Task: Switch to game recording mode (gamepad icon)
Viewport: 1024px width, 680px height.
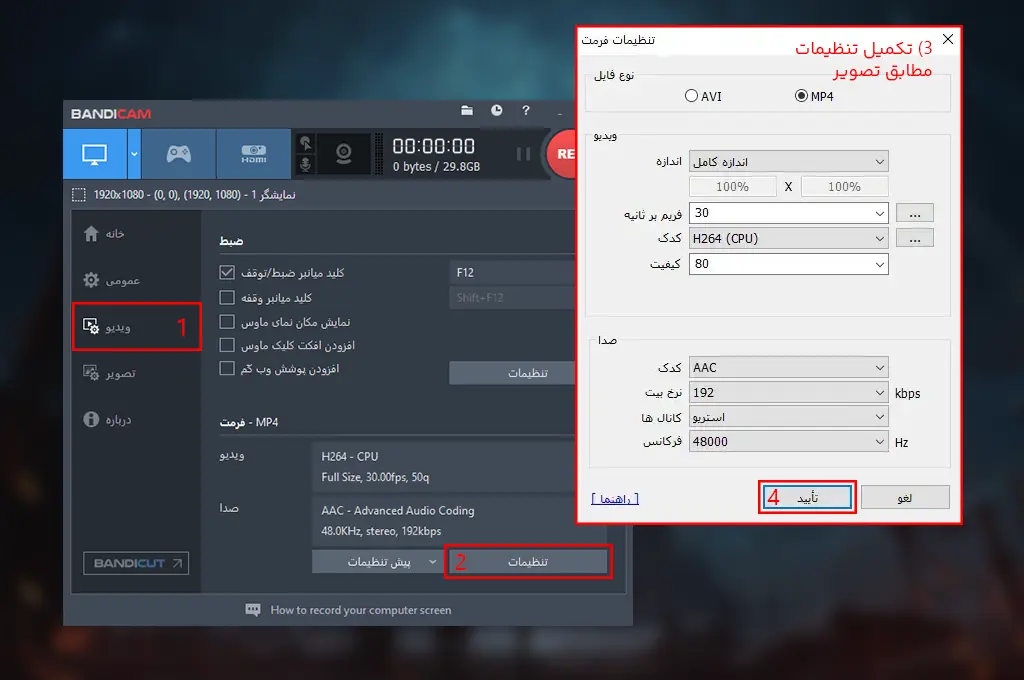Action: 178,153
